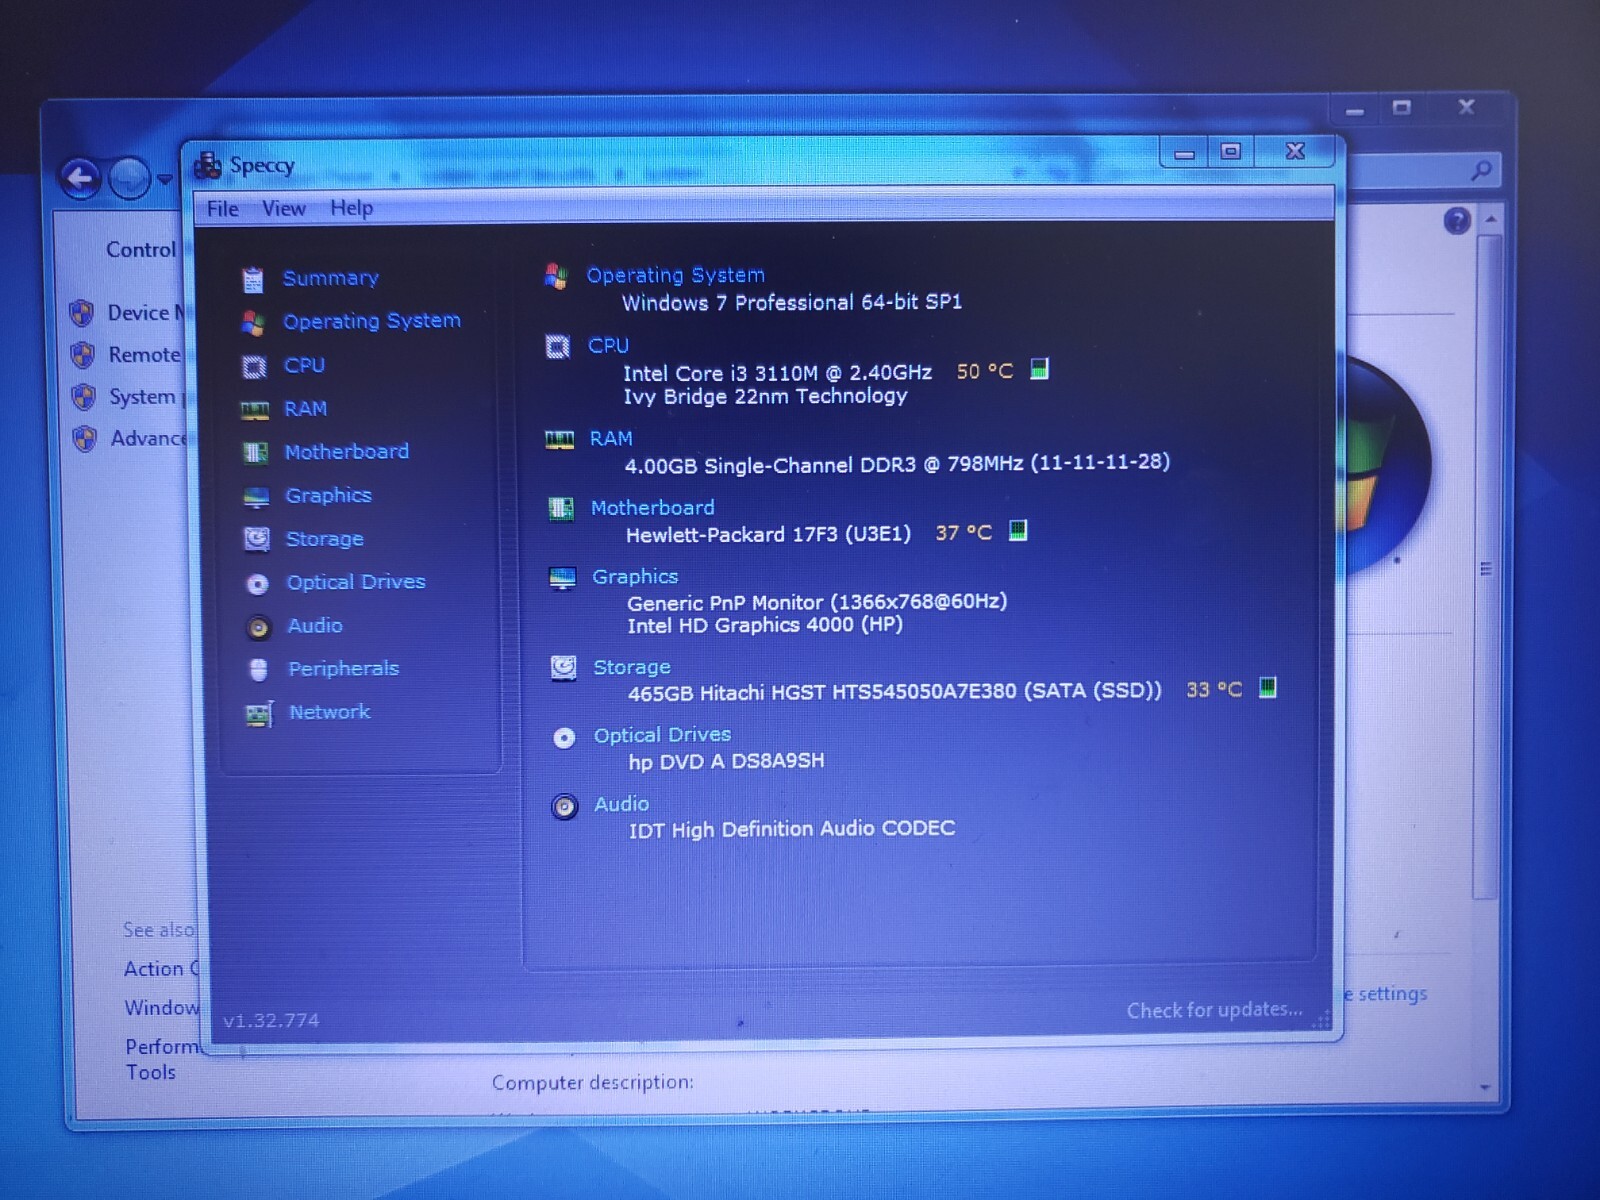Screen dimensions: 1600x1200
Task: Select Network section in the sidebar
Action: [x=329, y=712]
